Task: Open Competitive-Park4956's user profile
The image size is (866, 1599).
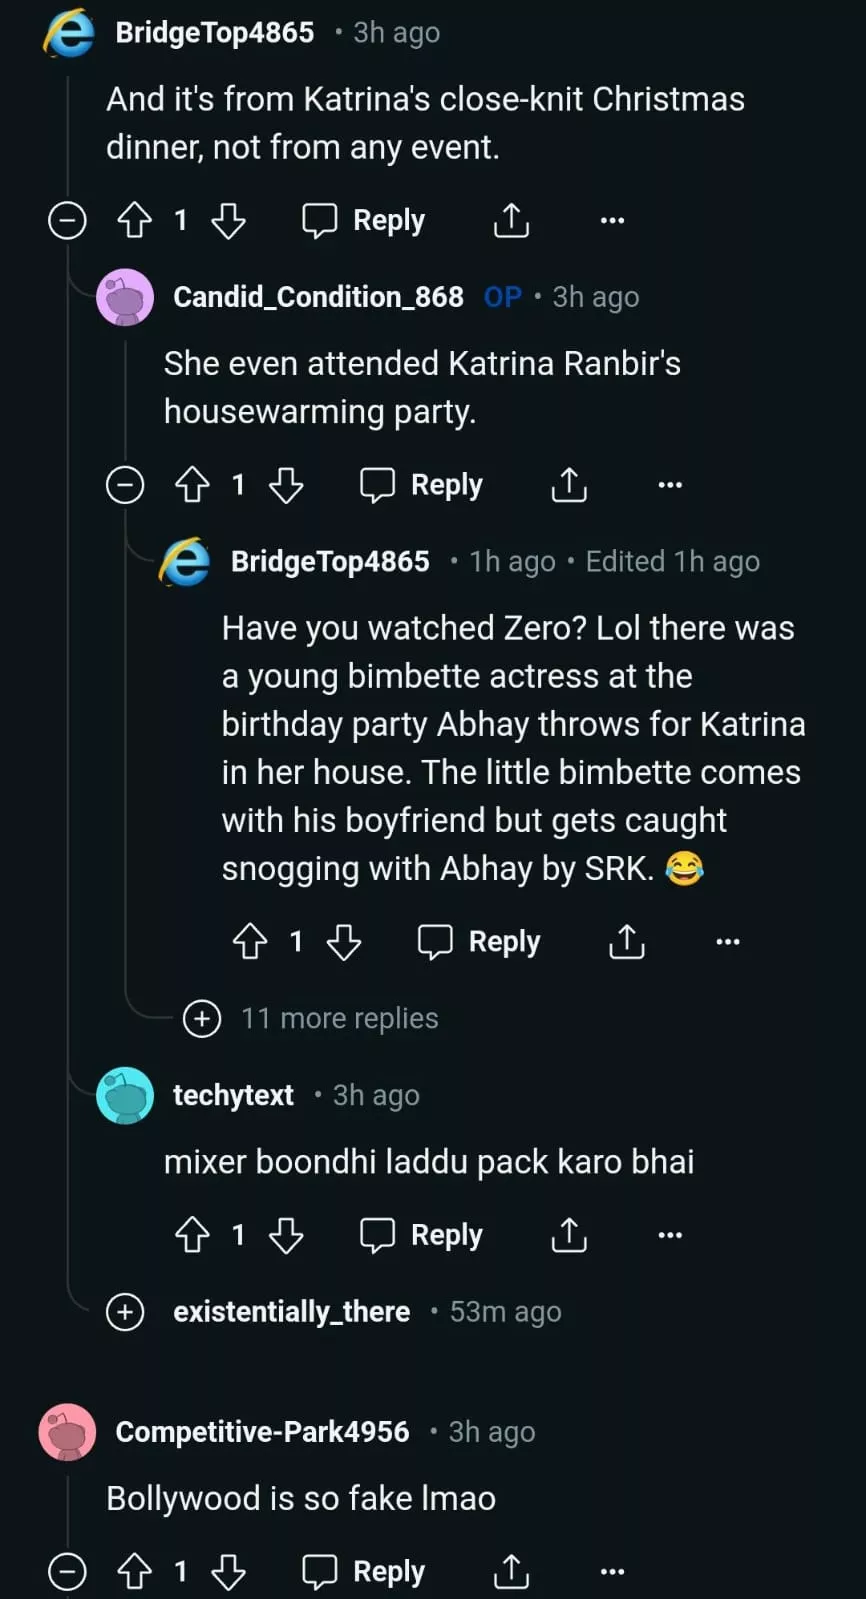Action: point(262,1432)
